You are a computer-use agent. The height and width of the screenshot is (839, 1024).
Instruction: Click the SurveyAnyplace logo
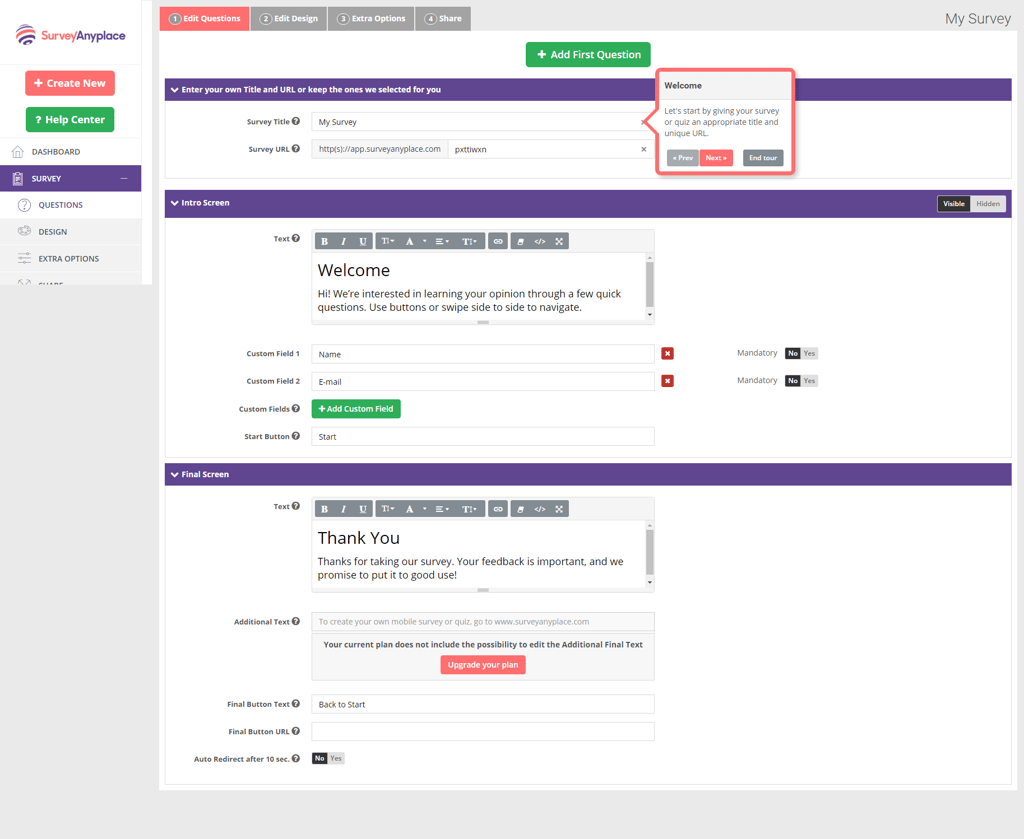pos(71,35)
